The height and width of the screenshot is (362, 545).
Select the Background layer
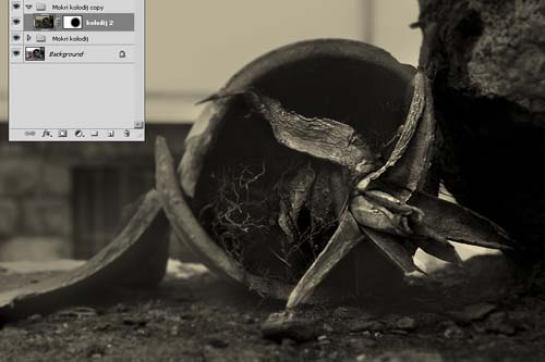click(79, 54)
